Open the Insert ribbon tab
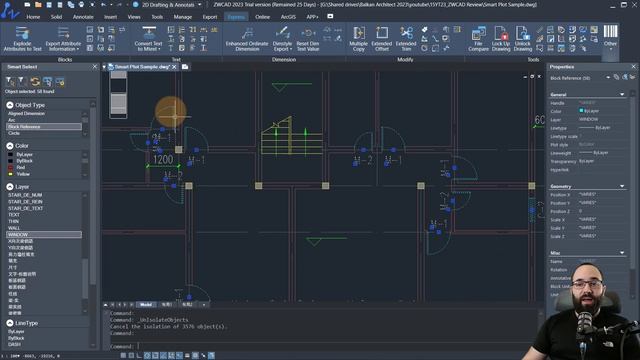 (x=110, y=17)
